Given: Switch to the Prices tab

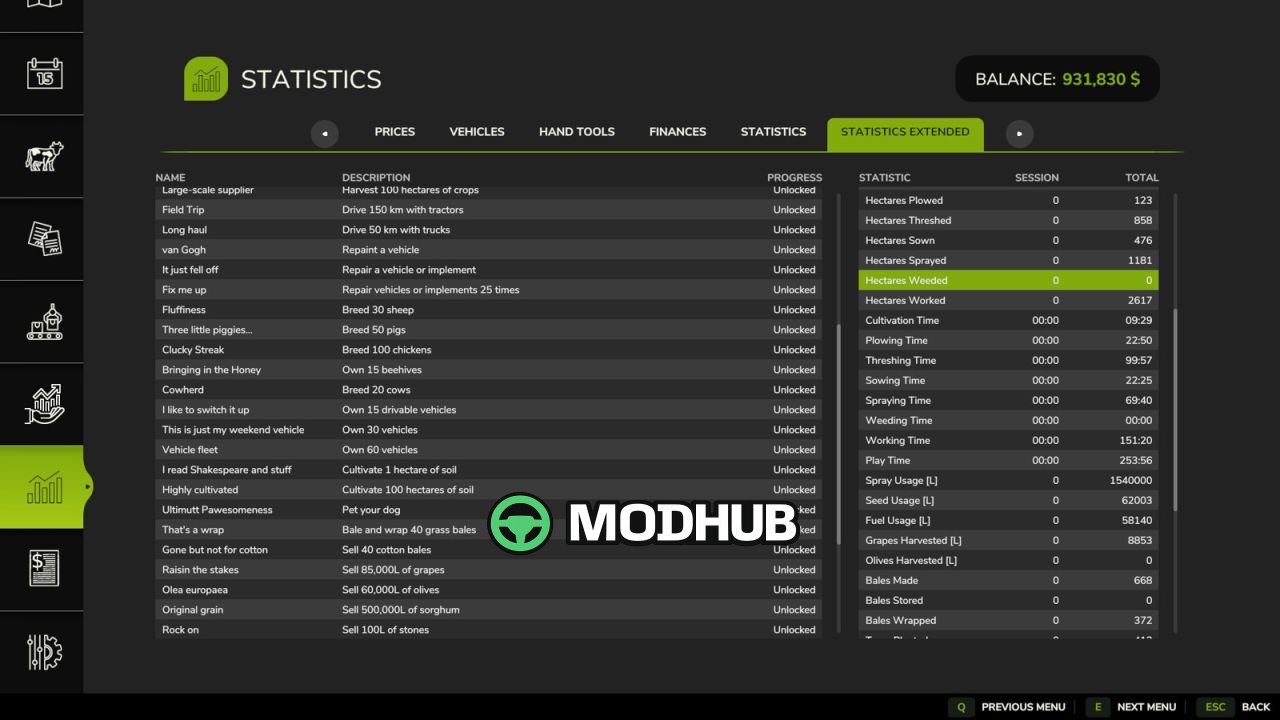Looking at the screenshot, I should pos(395,132).
